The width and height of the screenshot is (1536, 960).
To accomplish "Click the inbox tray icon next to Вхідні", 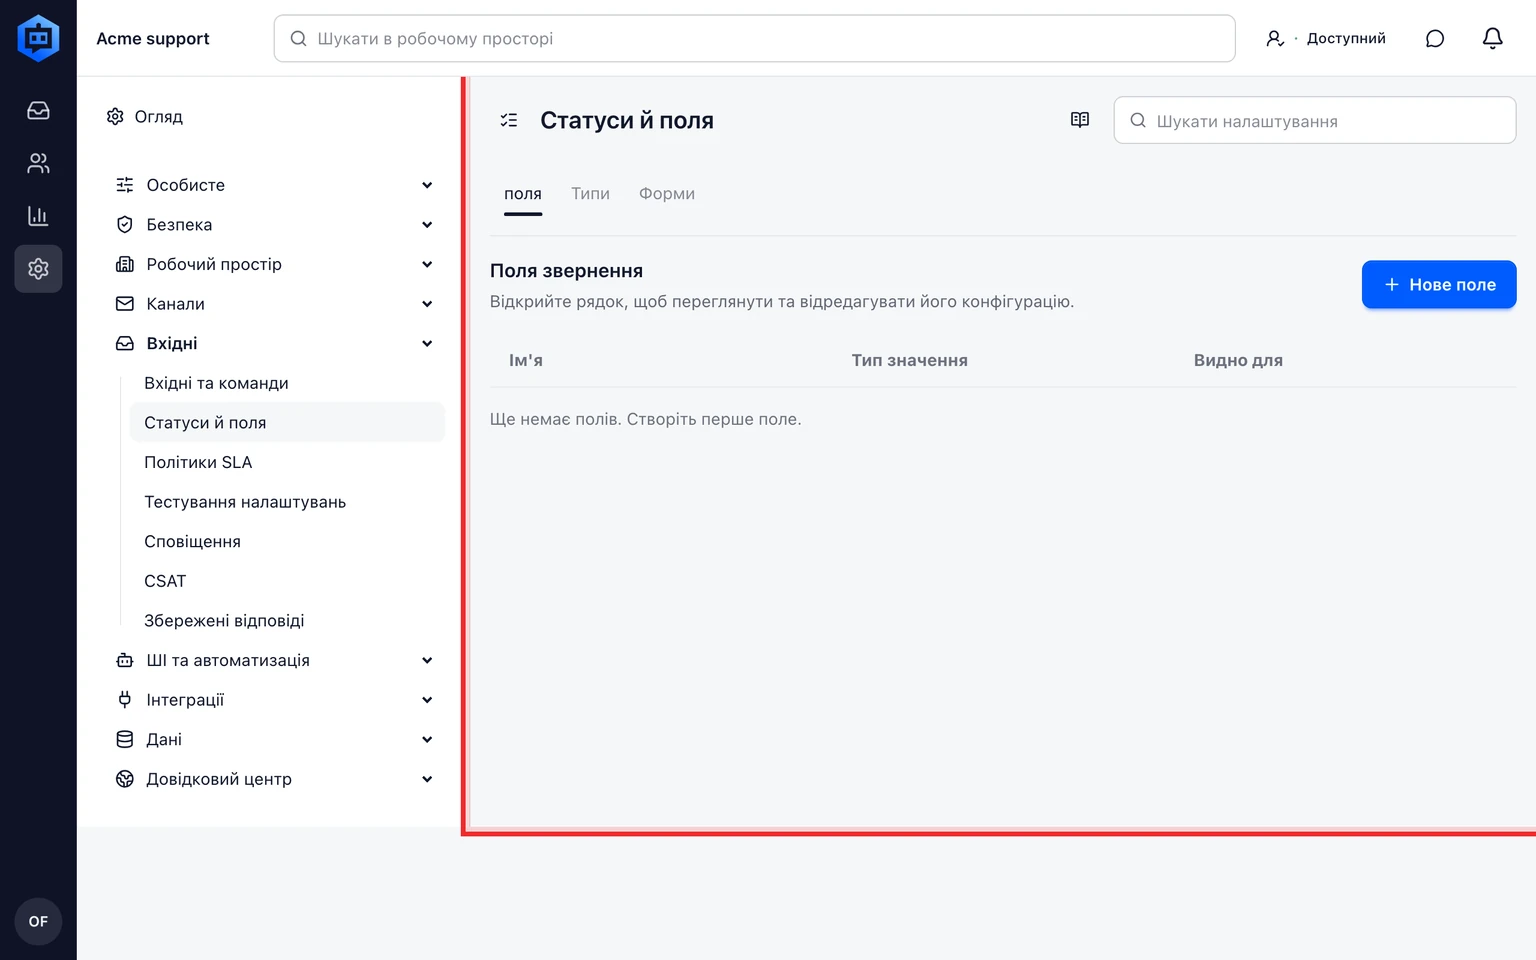I will coord(125,343).
